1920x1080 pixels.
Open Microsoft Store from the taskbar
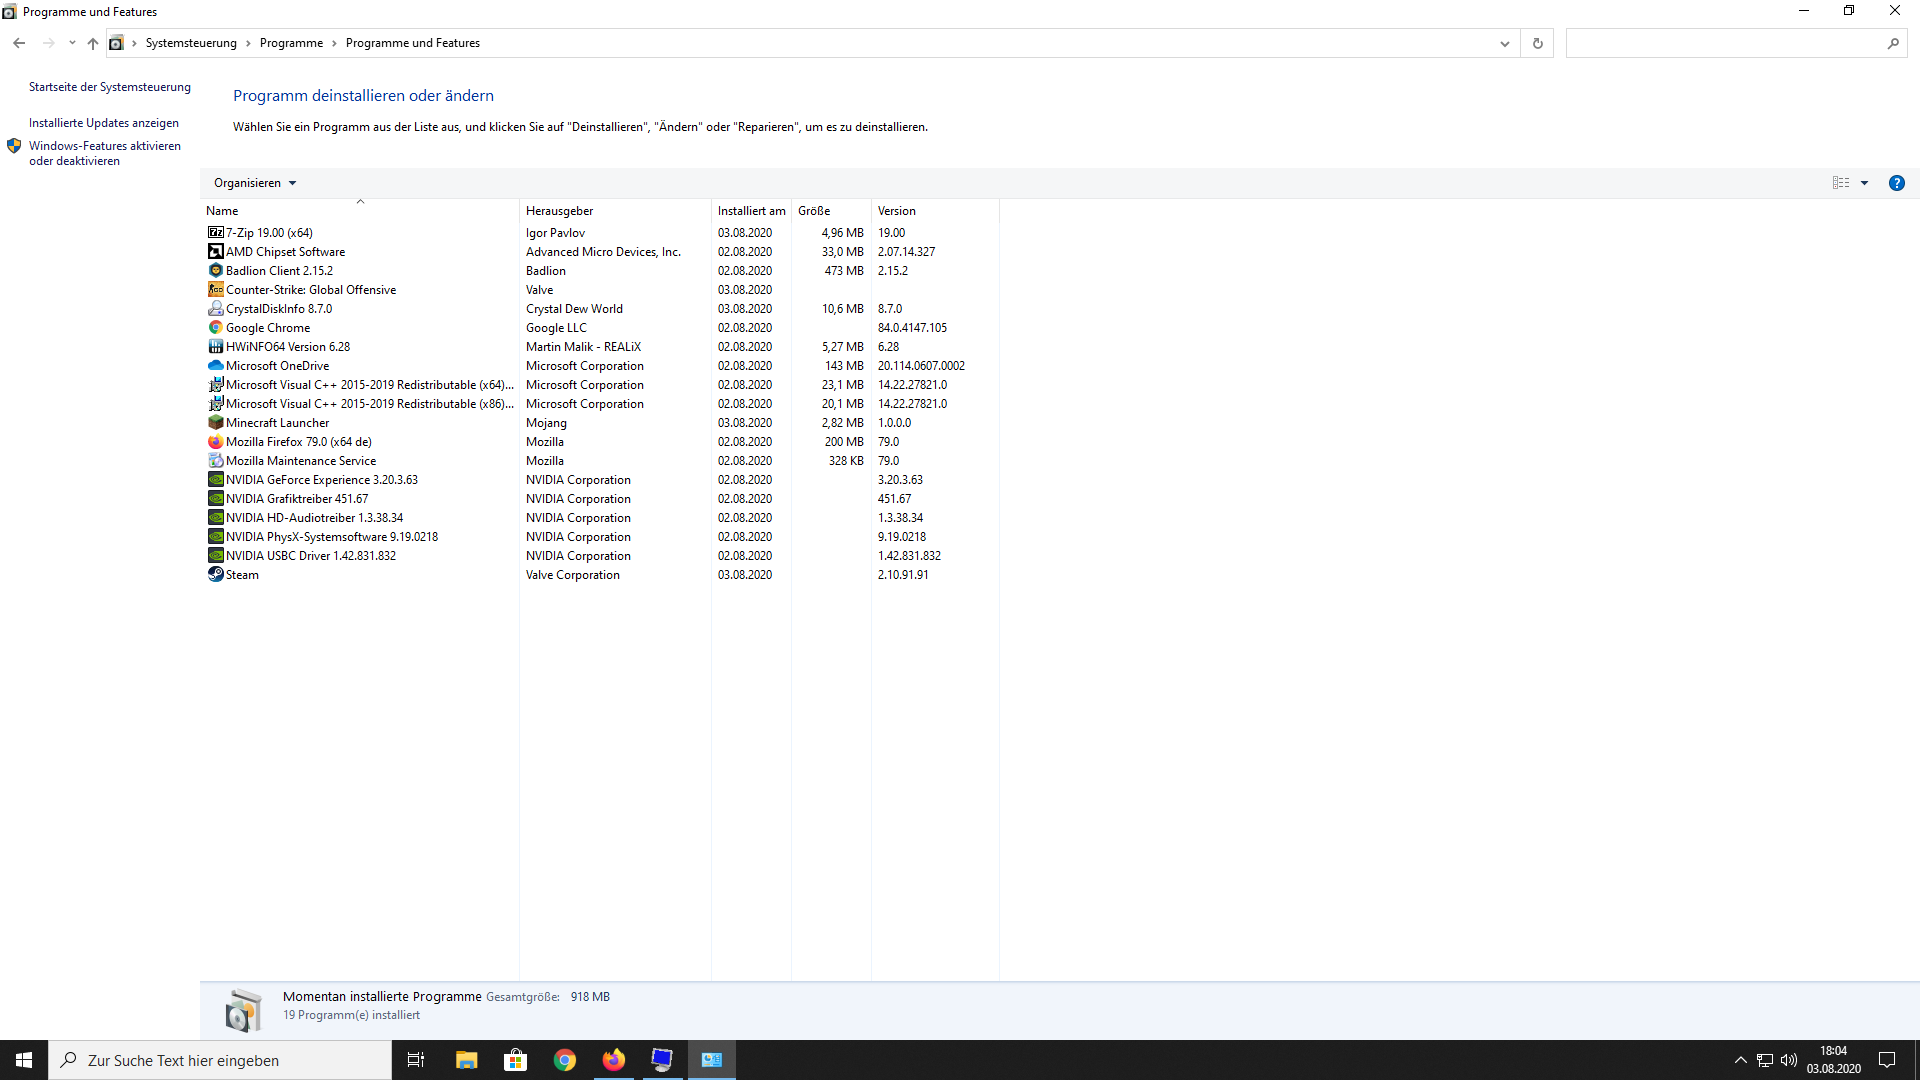pos(515,1060)
